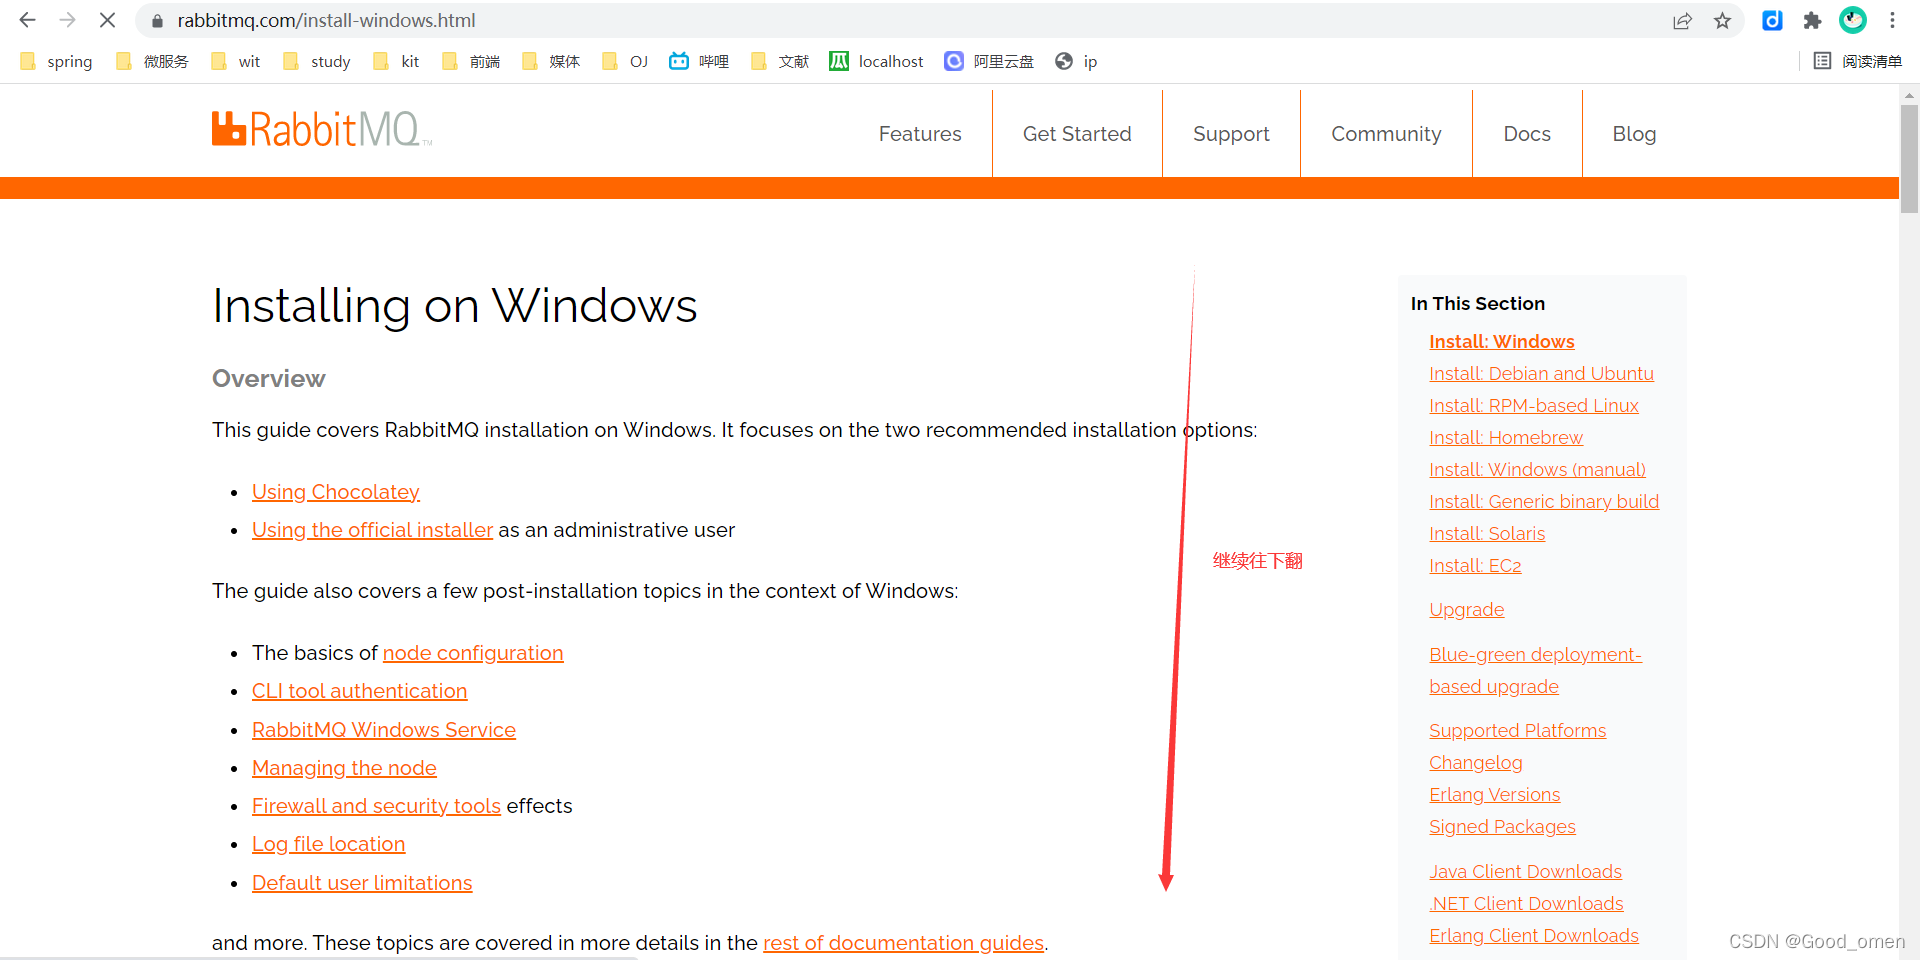
Task: Open Install: EC2 sidebar link
Action: (1475, 566)
